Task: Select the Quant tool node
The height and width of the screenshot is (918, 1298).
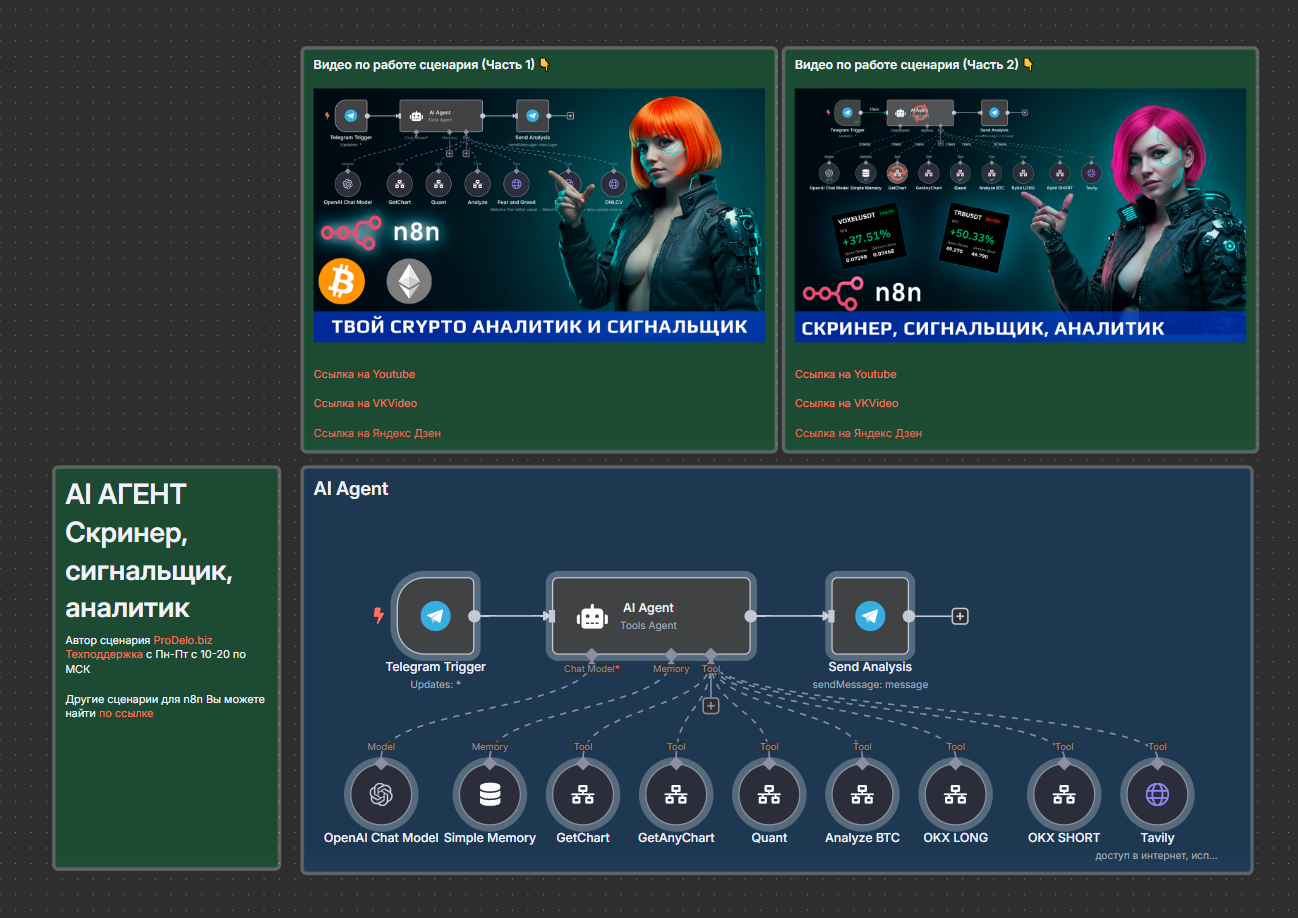Action: point(769,794)
